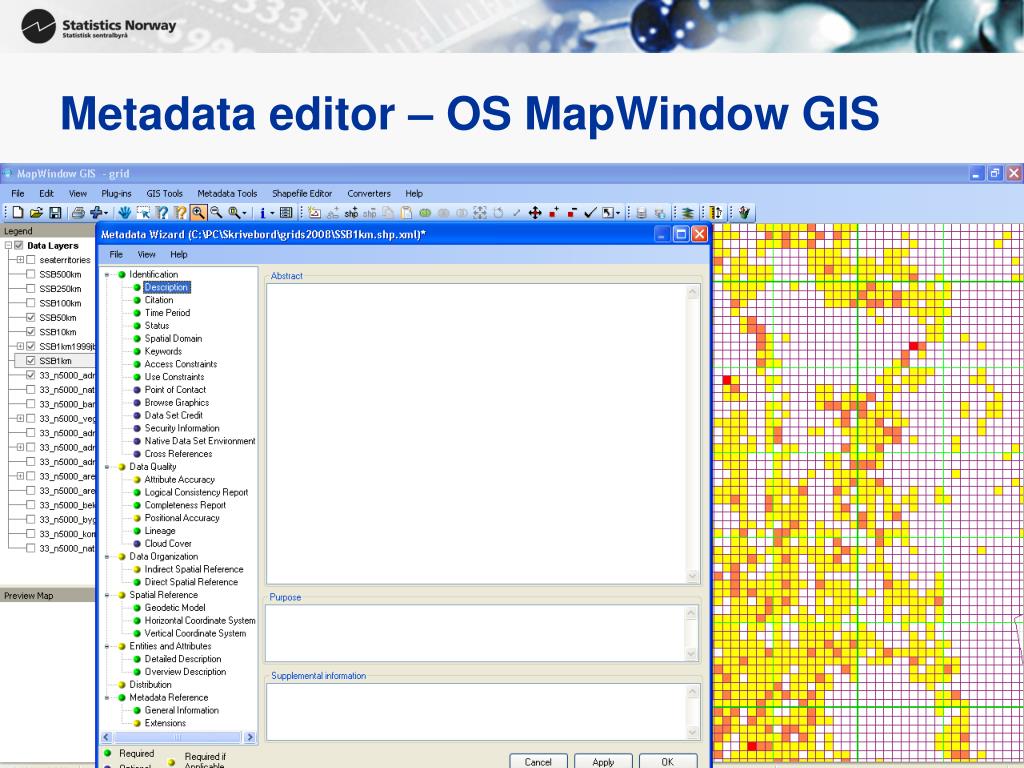Click the OK button in wizard
This screenshot has width=1024, height=768.
[x=667, y=761]
